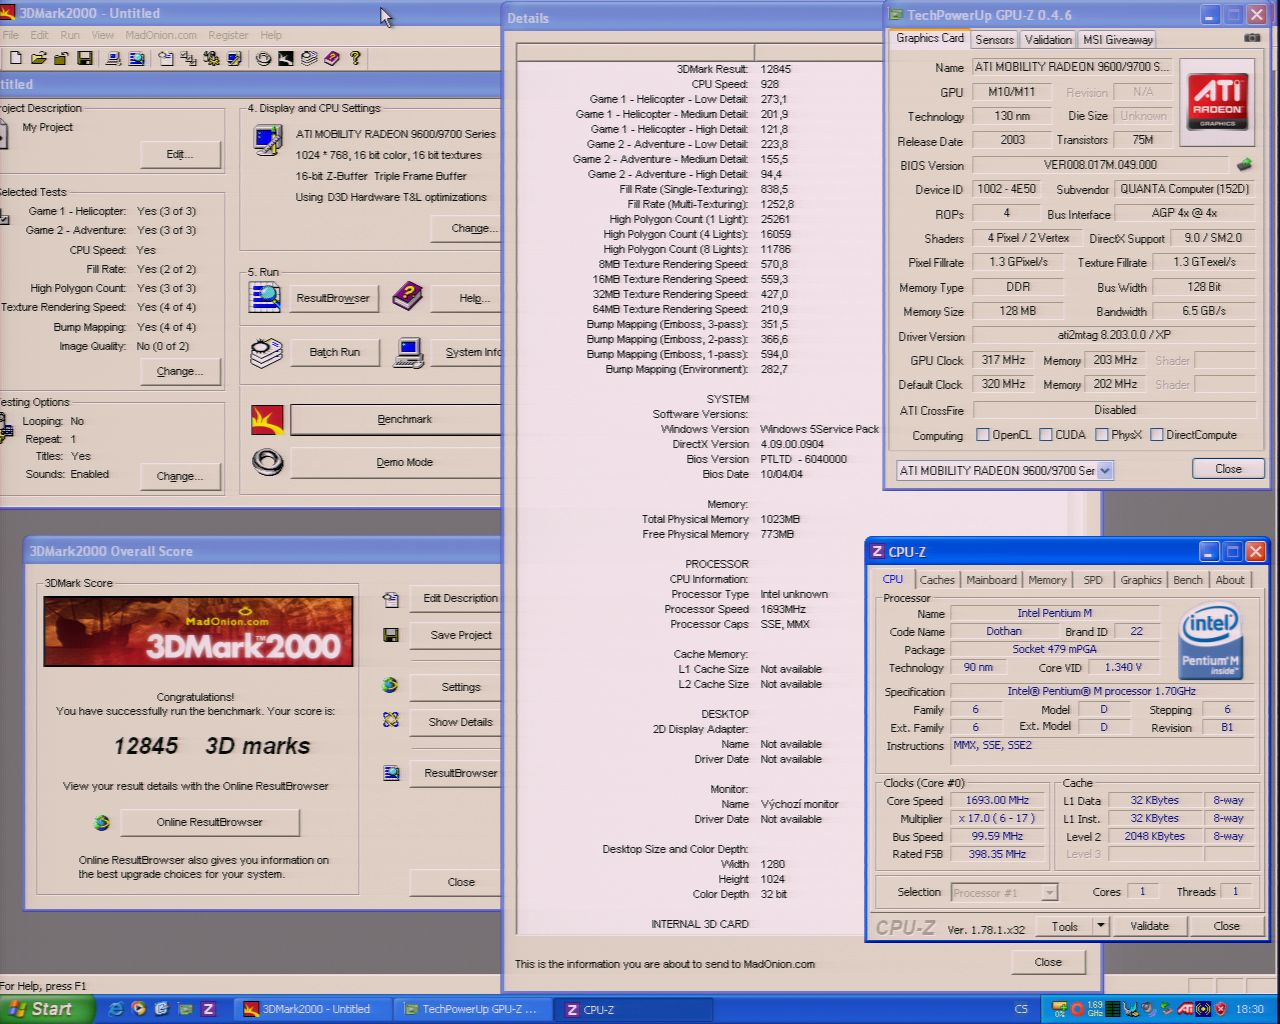Click the 3DMark2000 banner image

coord(198,631)
